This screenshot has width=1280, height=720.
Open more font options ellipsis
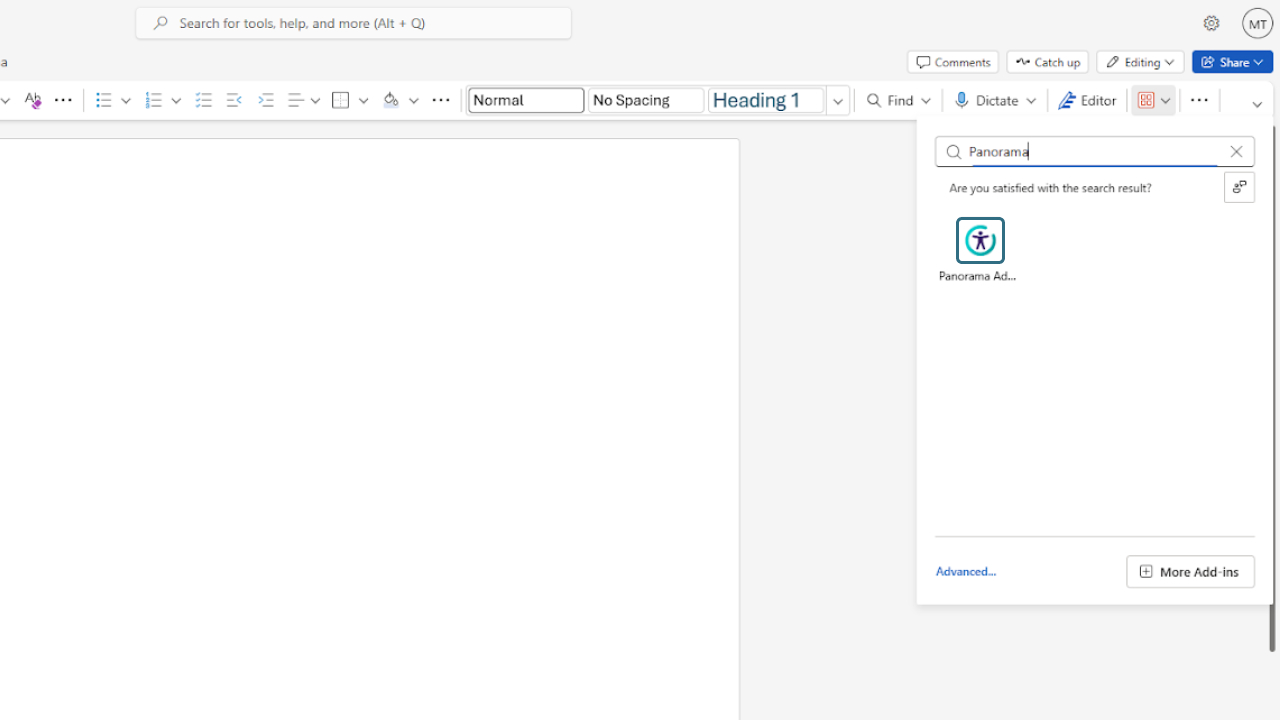[63, 100]
